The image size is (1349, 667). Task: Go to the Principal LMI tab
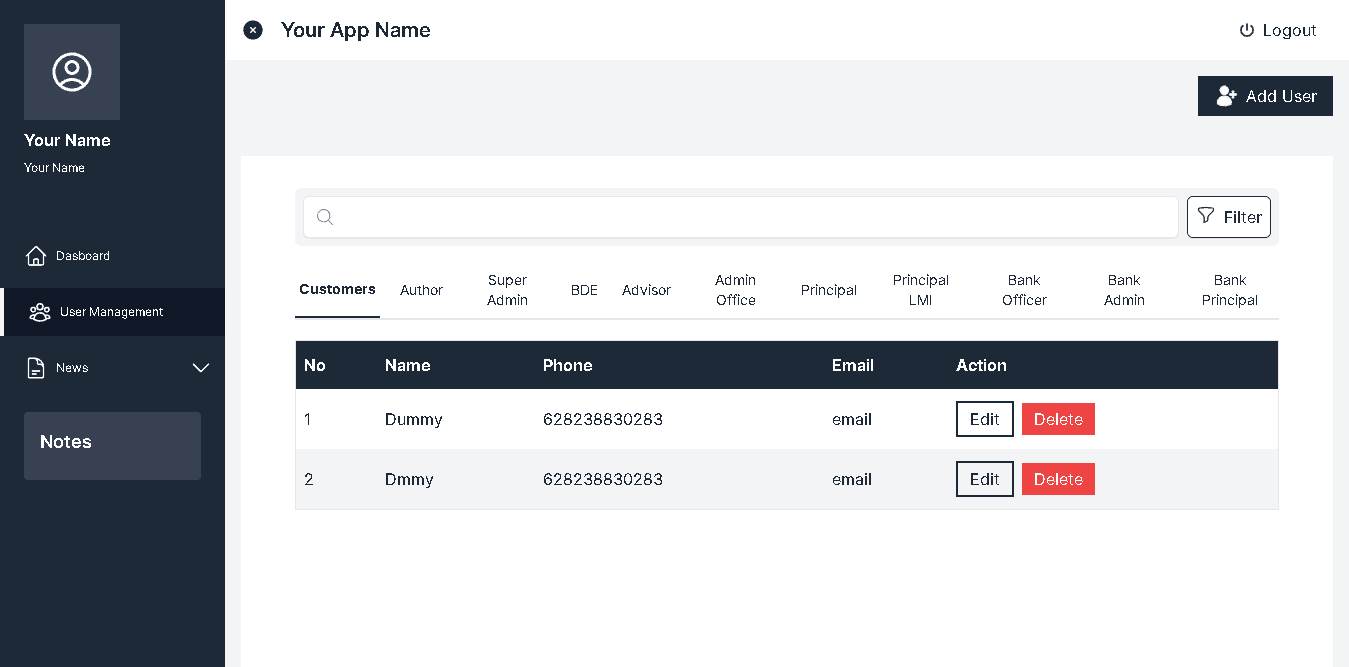coord(920,290)
